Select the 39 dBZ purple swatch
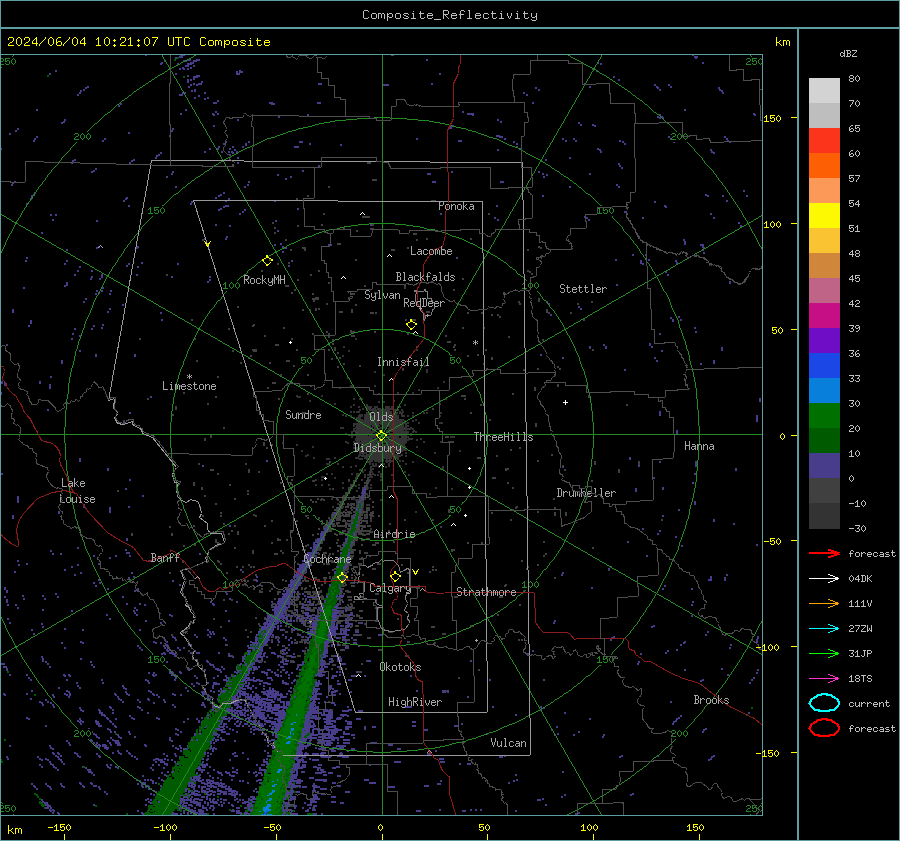This screenshot has height=841, width=900. 824,340
